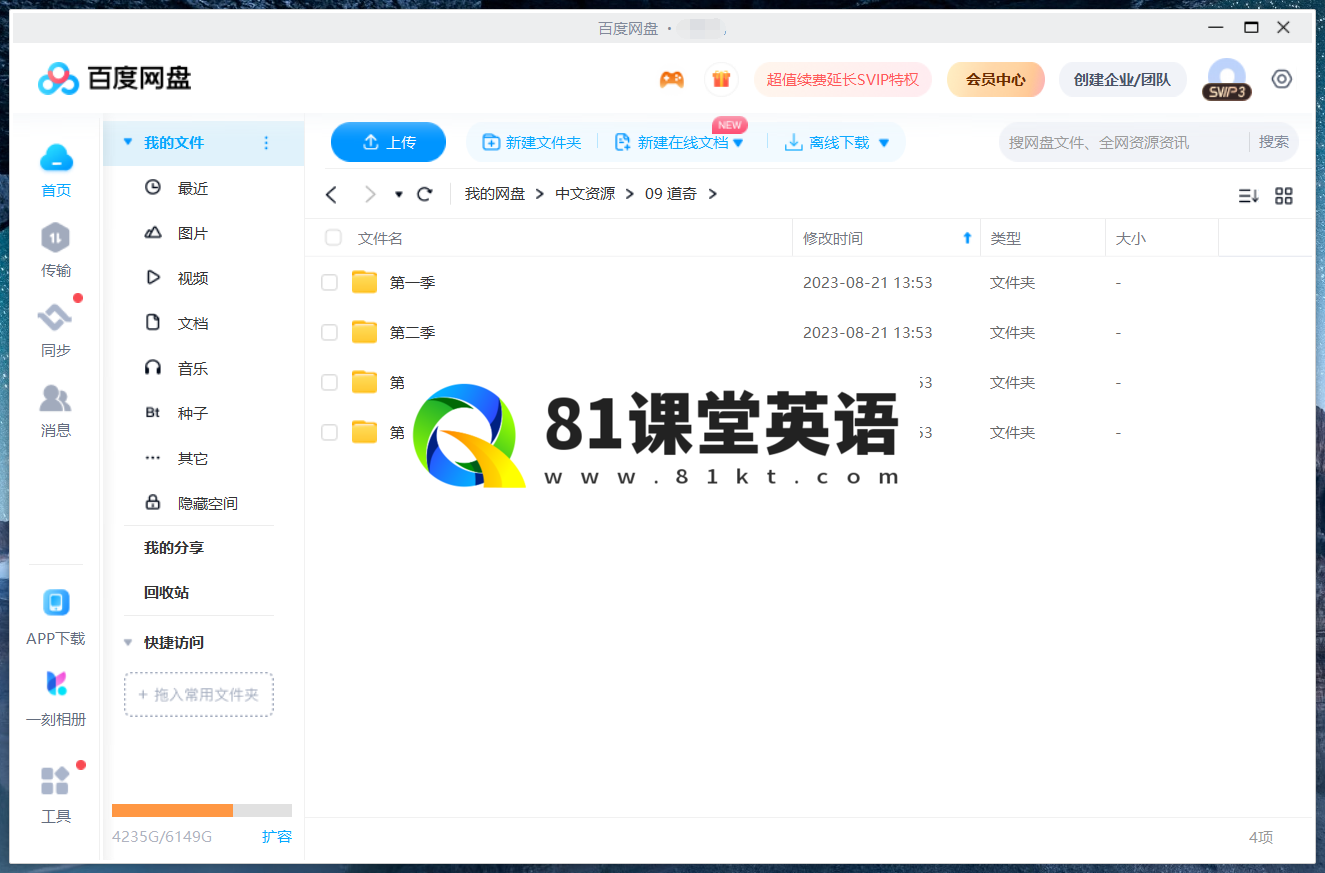Image resolution: width=1325 pixels, height=873 pixels.
Task: Open the 同步 sync section
Action: (x=56, y=330)
